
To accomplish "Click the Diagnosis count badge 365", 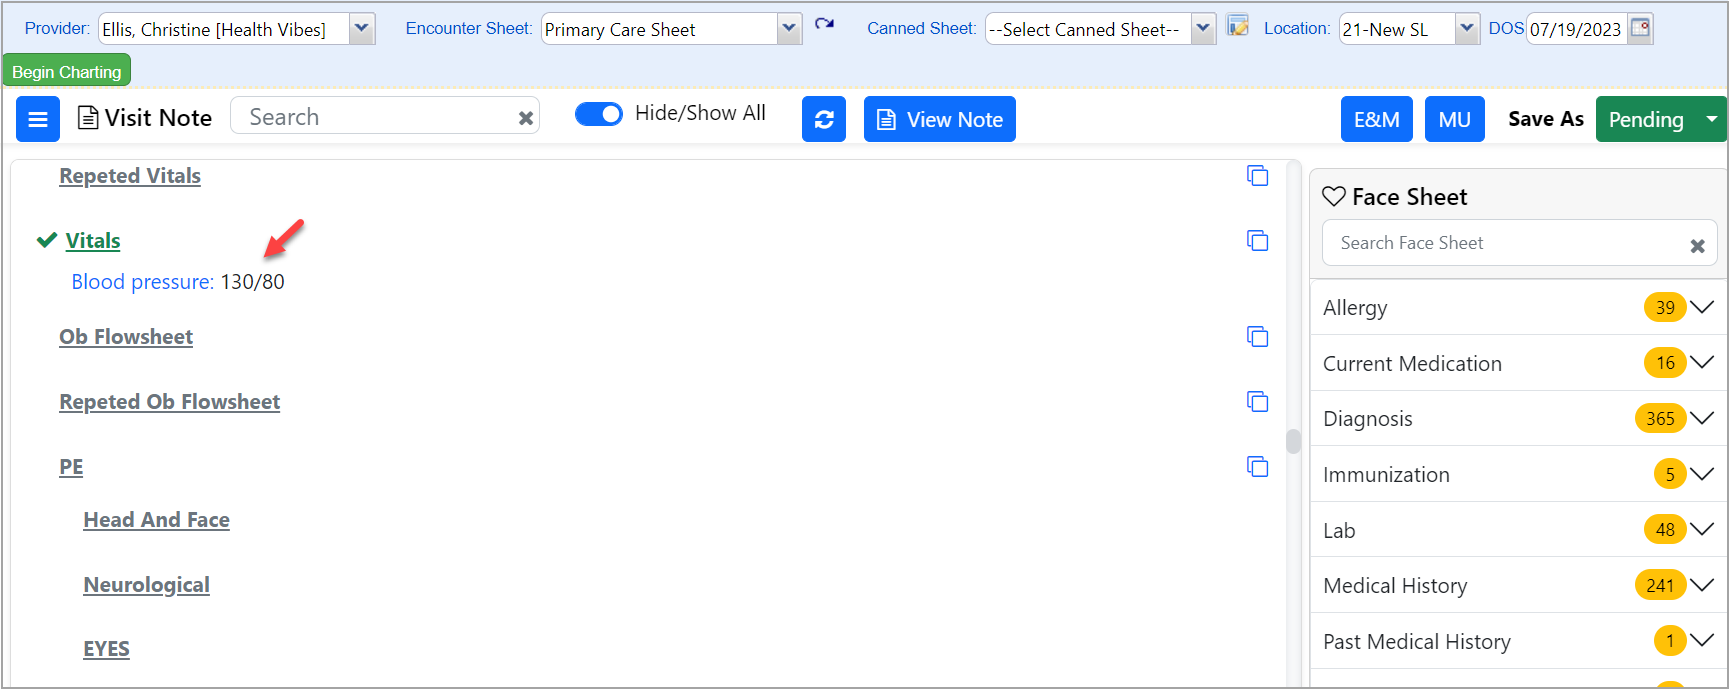I will point(1660,418).
